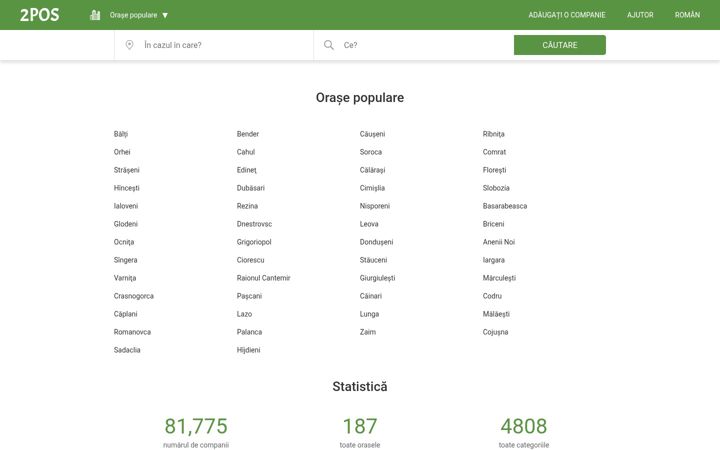The height and width of the screenshot is (450, 720).
Task: Open the Anenii Noi city link
Action: (x=499, y=242)
